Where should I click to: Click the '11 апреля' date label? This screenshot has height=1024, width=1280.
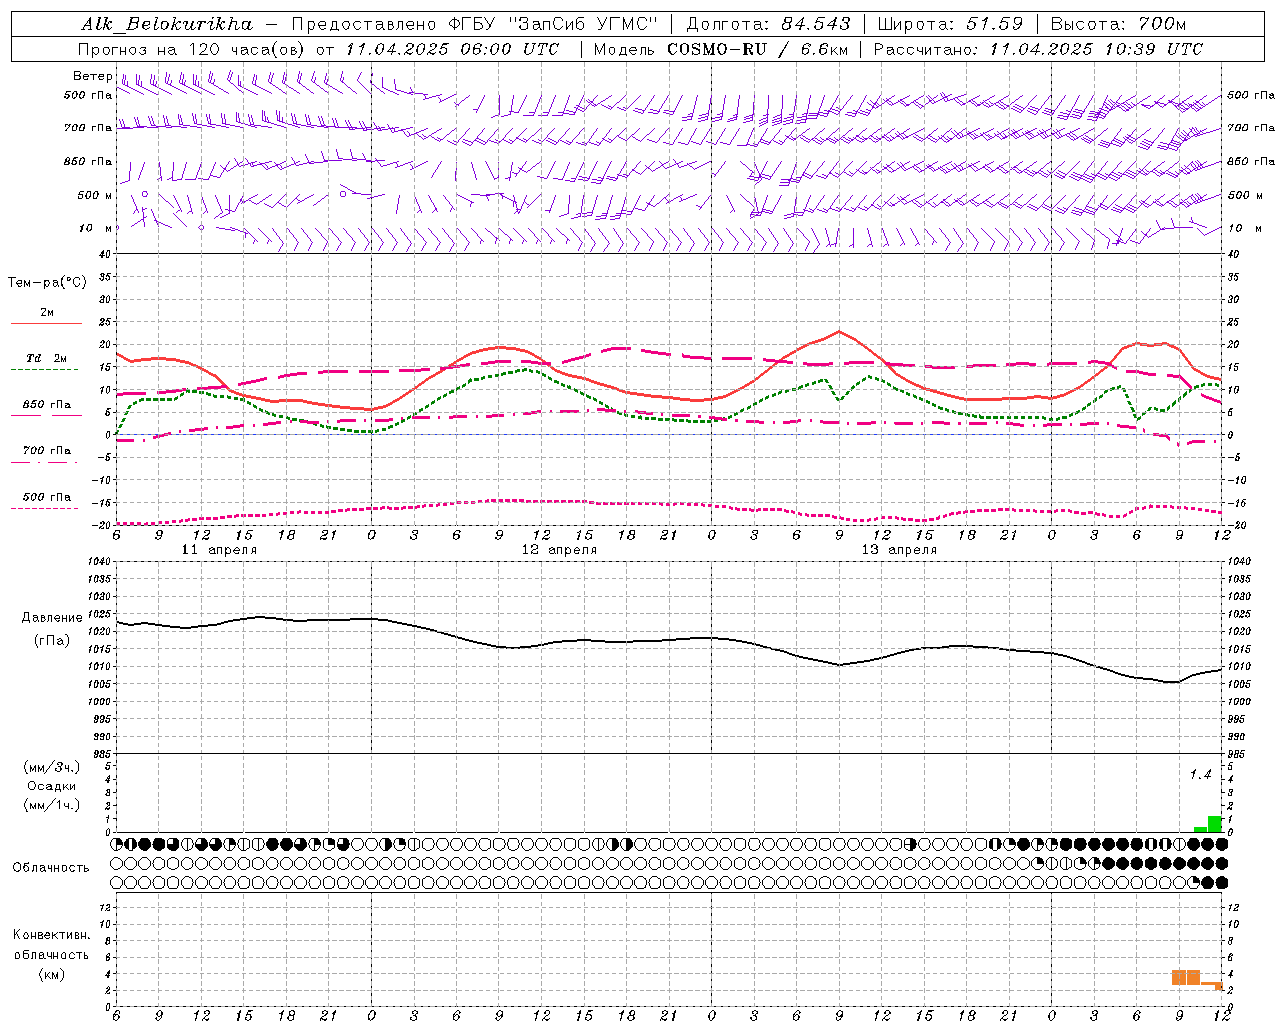tap(219, 550)
